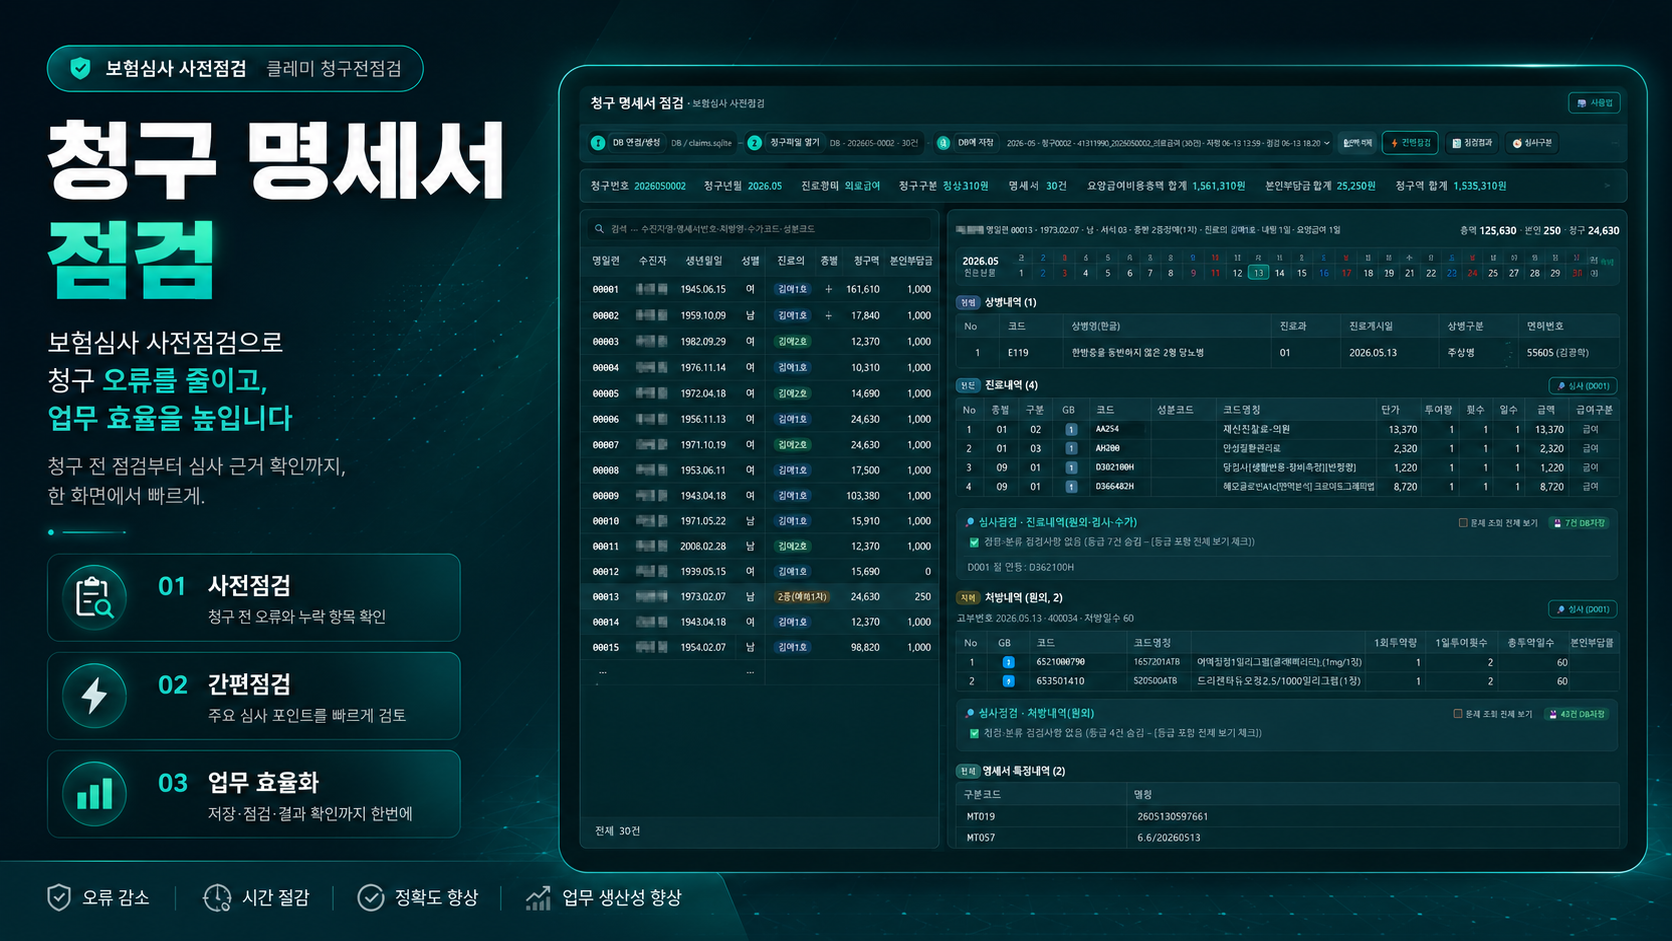Click the 심사 (D001) button in 처방내역

coord(1583,609)
